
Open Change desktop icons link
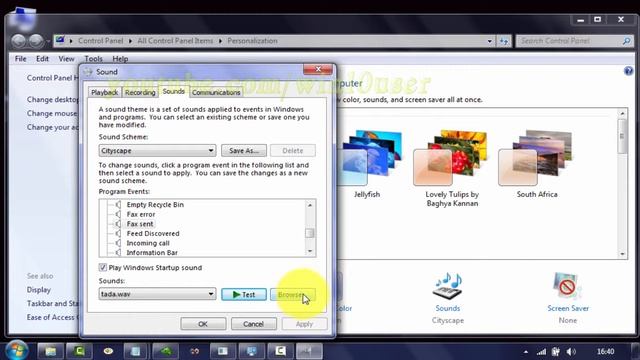click(x=53, y=100)
